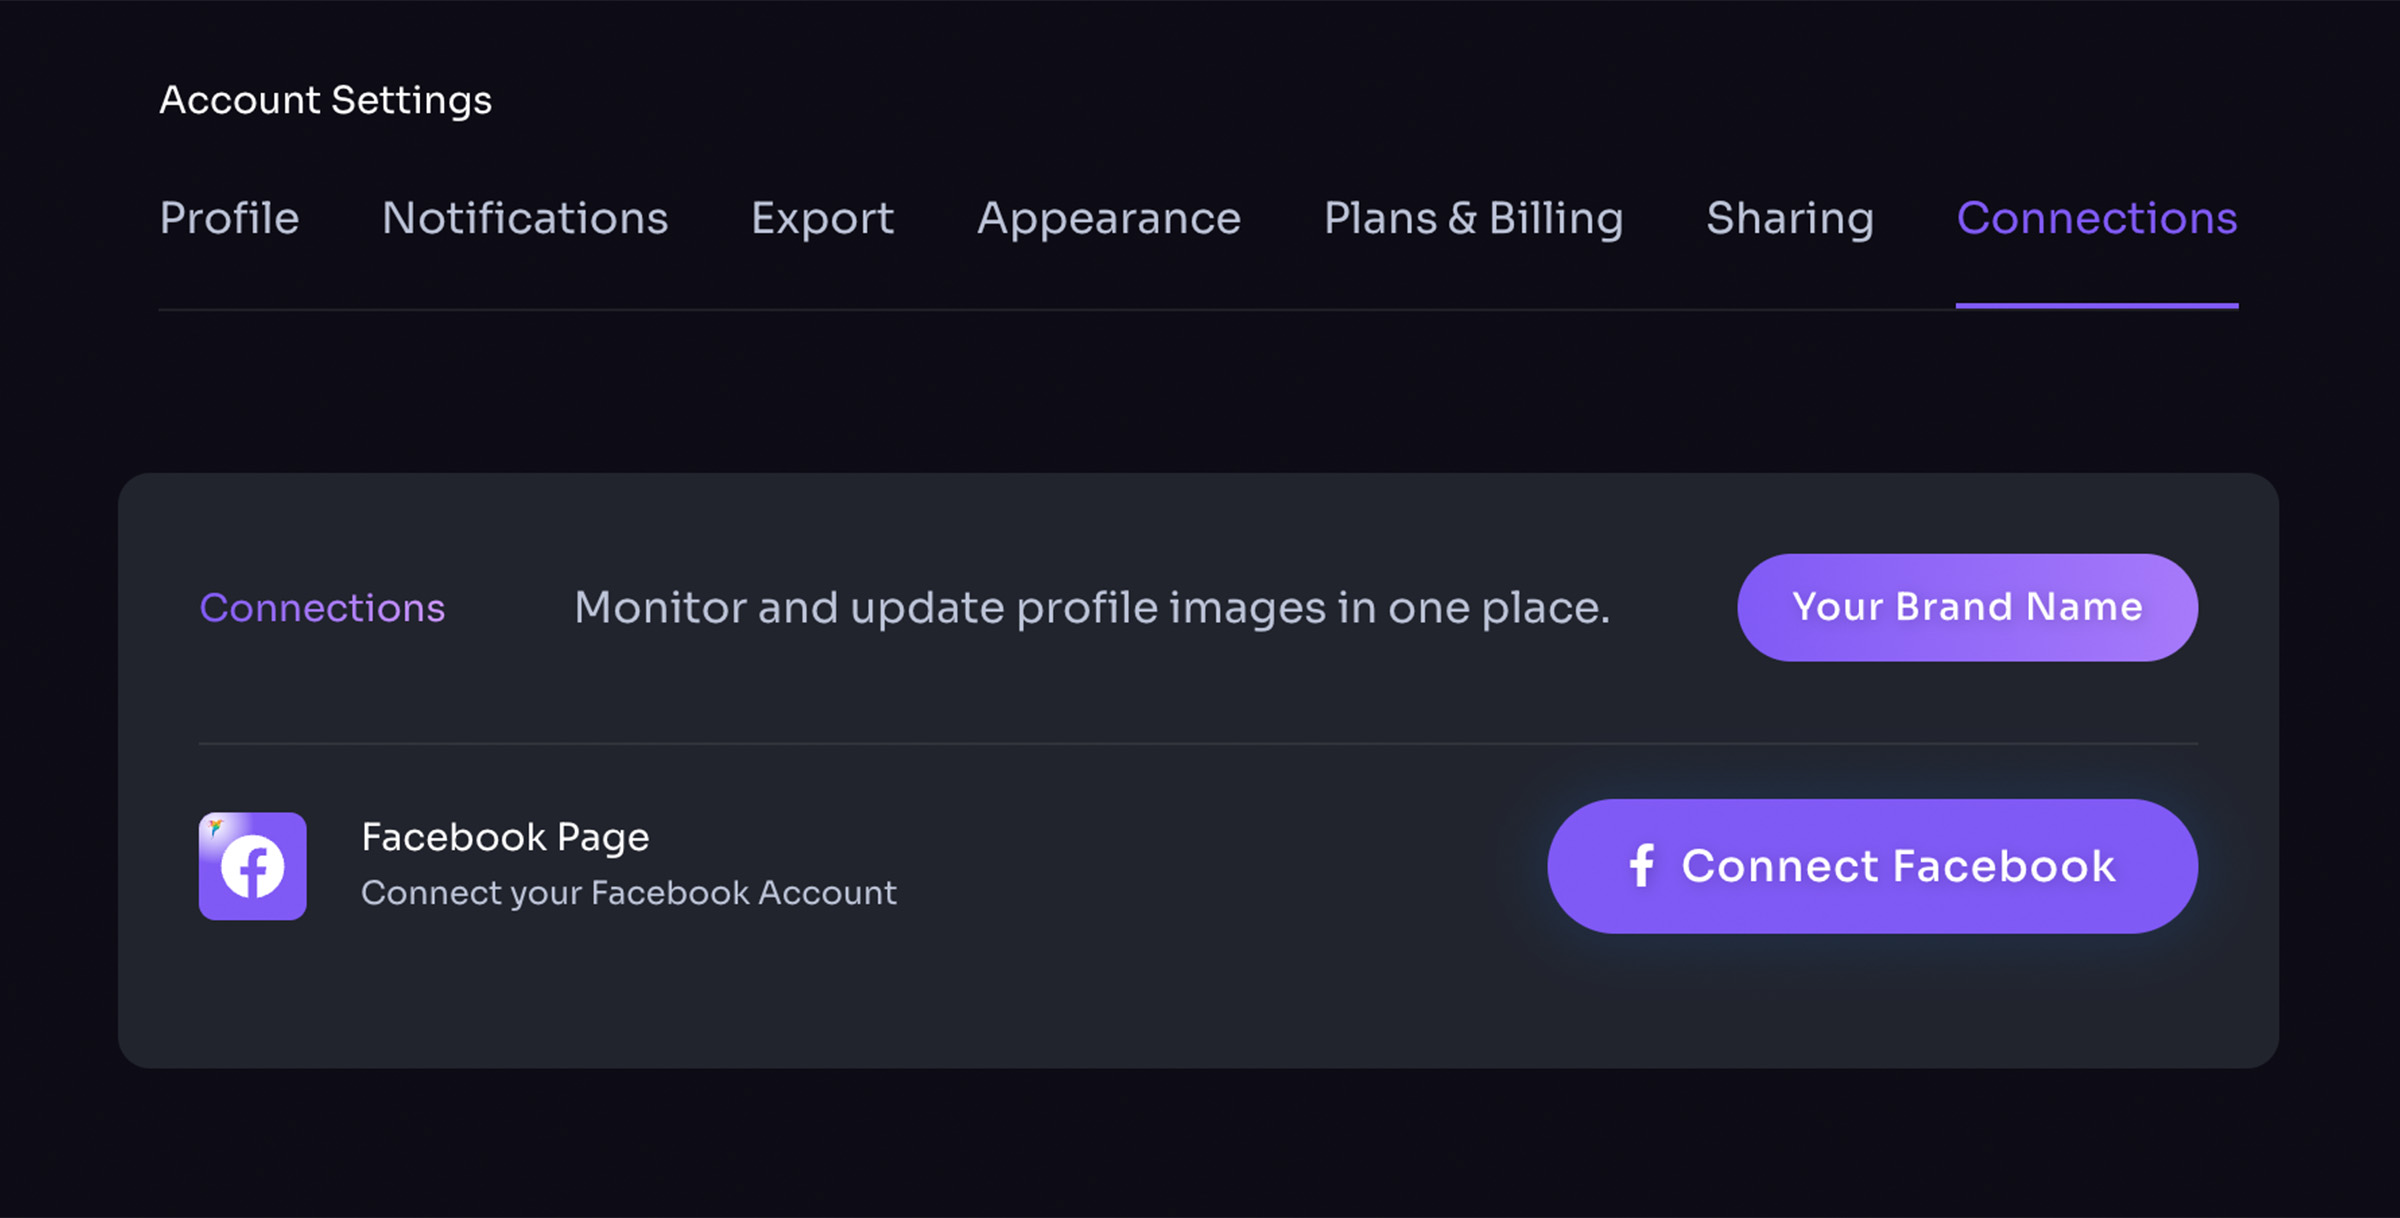Click the small colorful bird badge on Facebook tile
The height and width of the screenshot is (1218, 2400).
pyautogui.click(x=216, y=827)
